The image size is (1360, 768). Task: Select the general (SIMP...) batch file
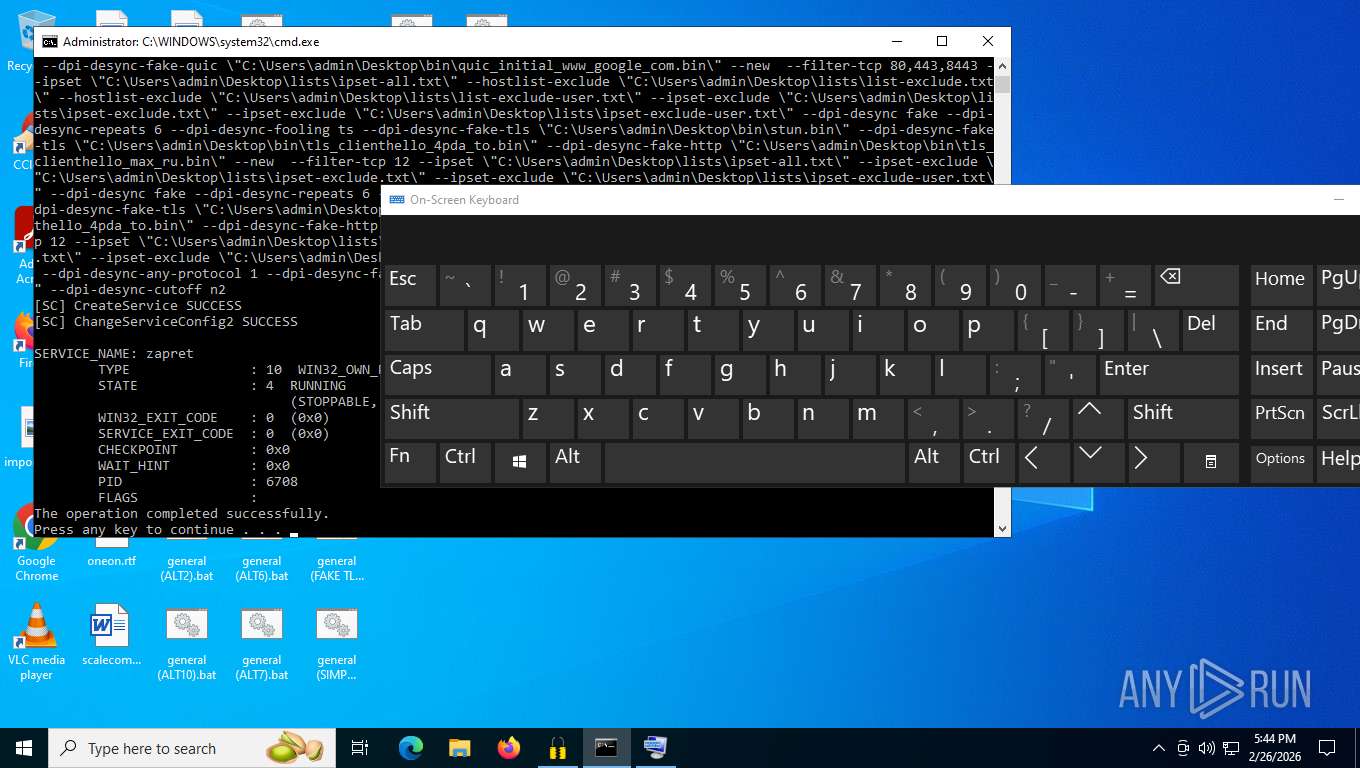pos(337,642)
